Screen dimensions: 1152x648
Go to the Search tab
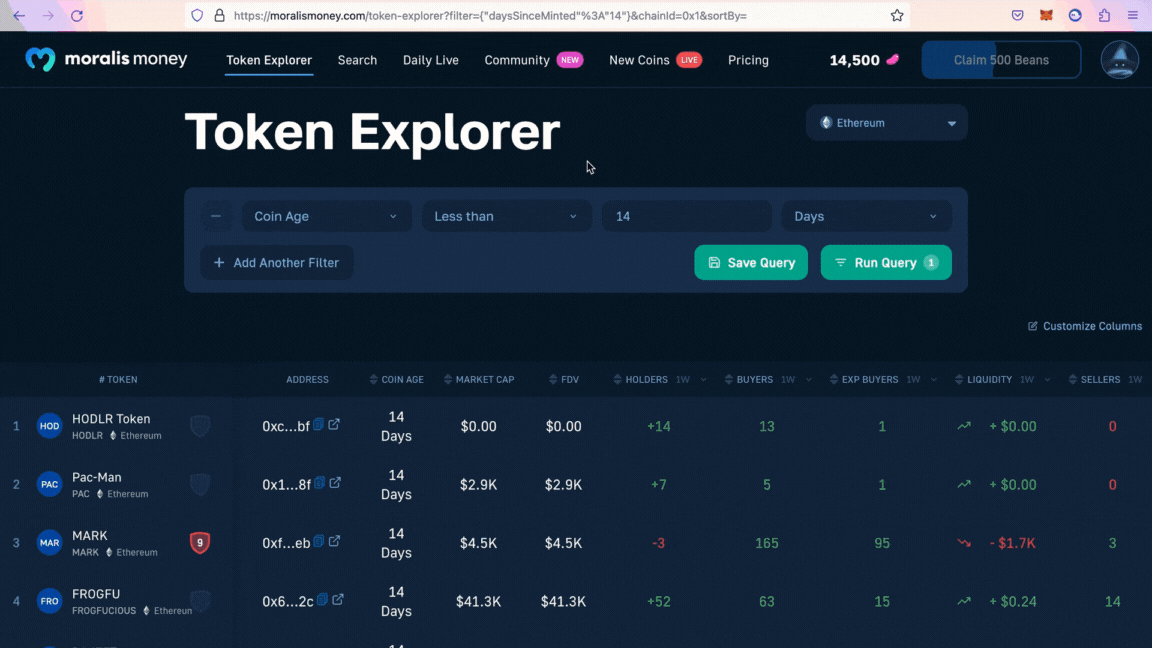(x=357, y=60)
